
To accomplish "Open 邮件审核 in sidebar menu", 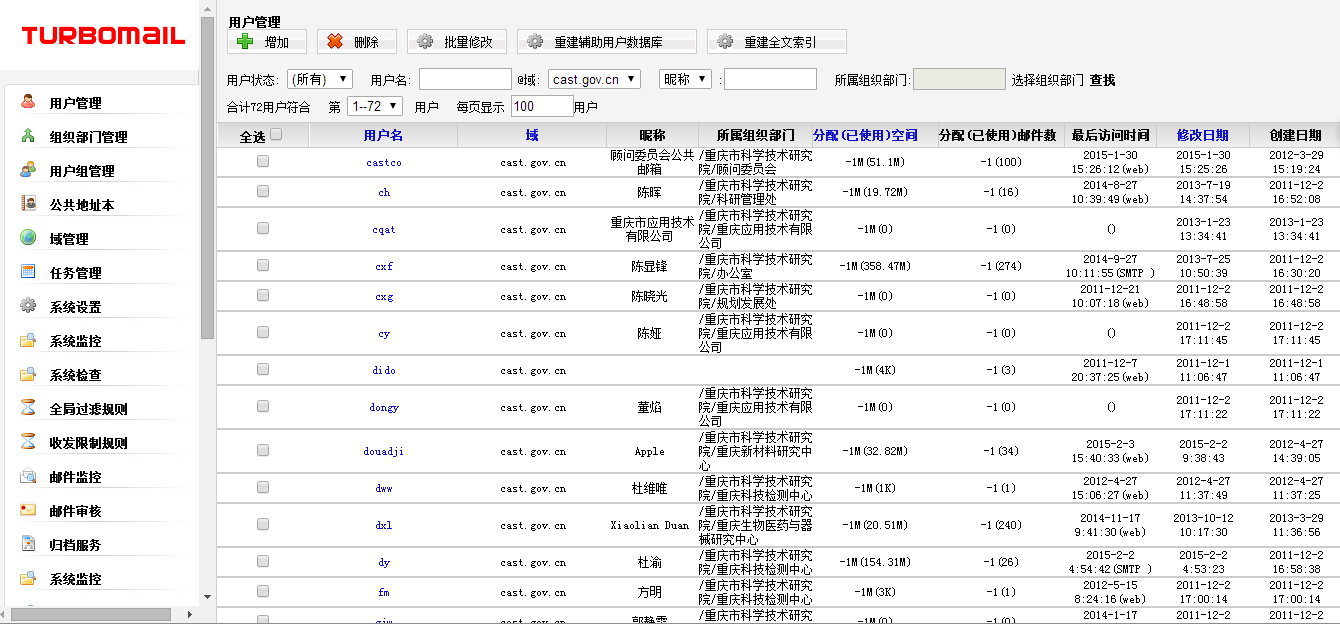I will pyautogui.click(x=75, y=511).
